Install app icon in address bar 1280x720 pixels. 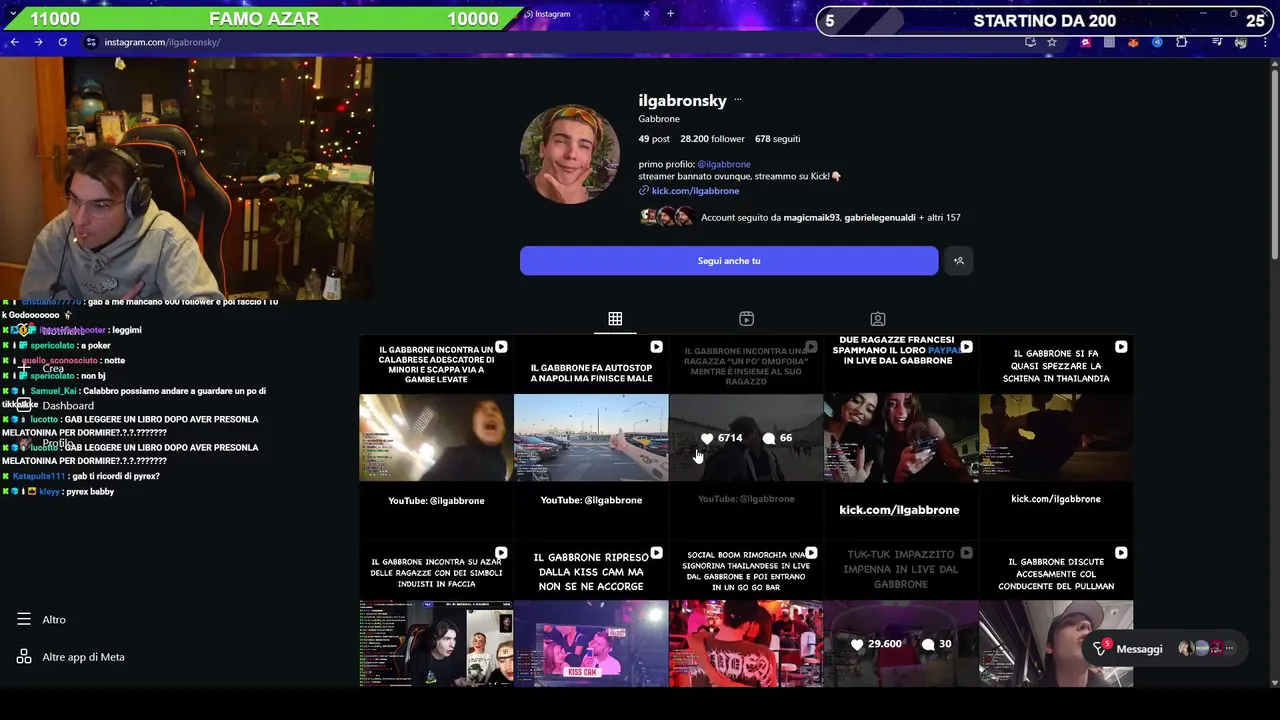coord(1030,42)
